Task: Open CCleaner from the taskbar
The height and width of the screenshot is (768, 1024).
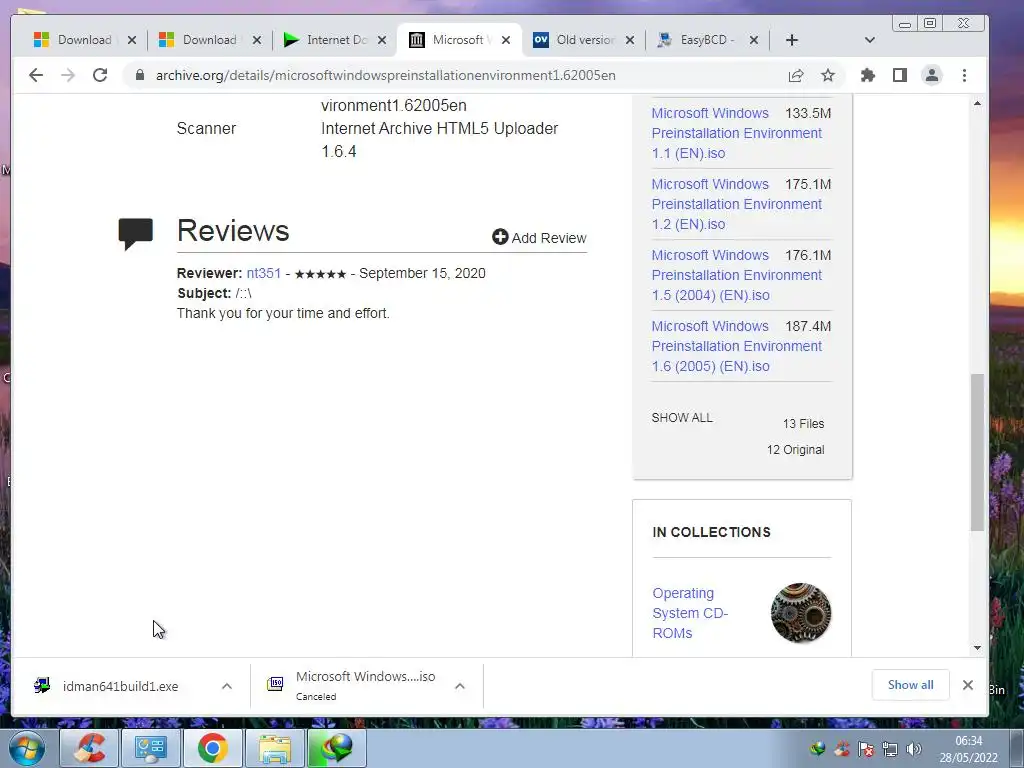Action: coord(89,748)
